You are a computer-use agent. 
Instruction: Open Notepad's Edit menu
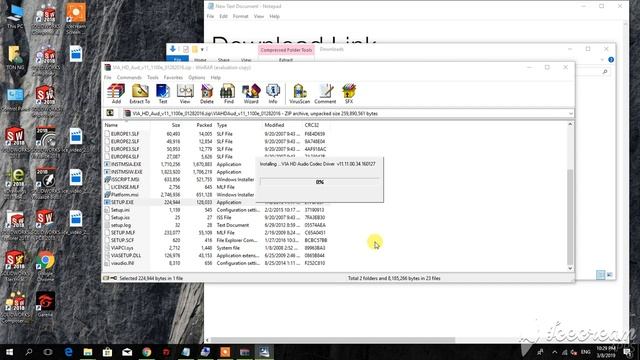tap(223, 16)
